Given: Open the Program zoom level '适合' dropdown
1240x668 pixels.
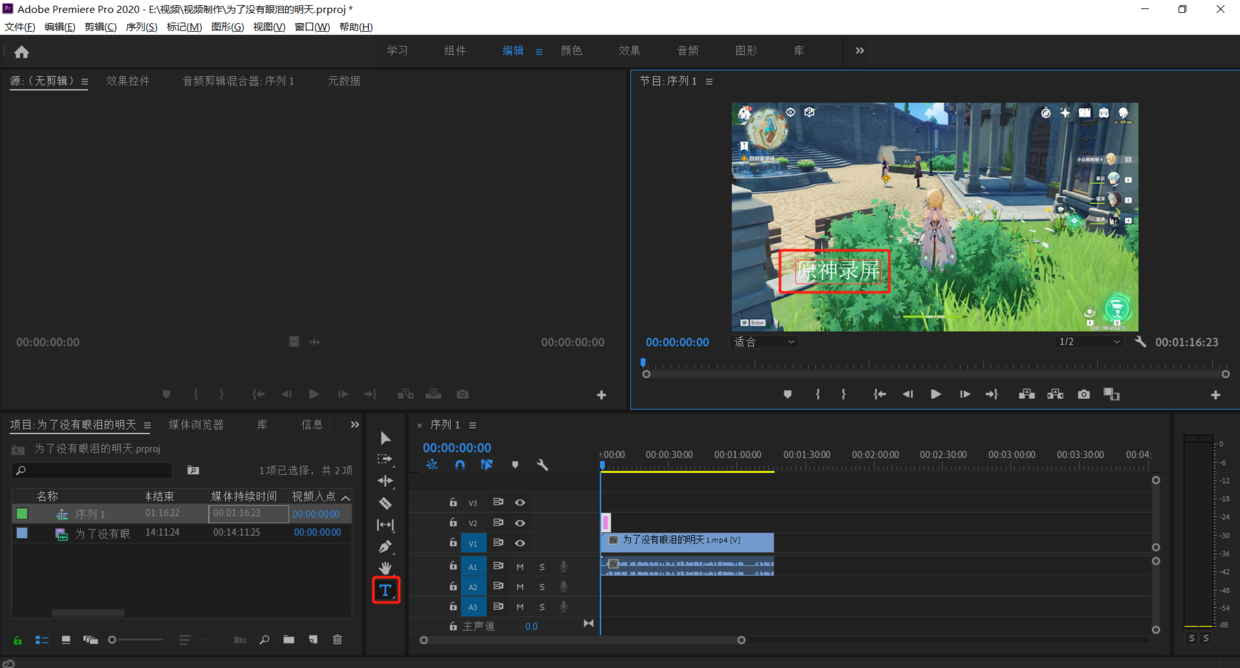Looking at the screenshot, I should pos(764,342).
